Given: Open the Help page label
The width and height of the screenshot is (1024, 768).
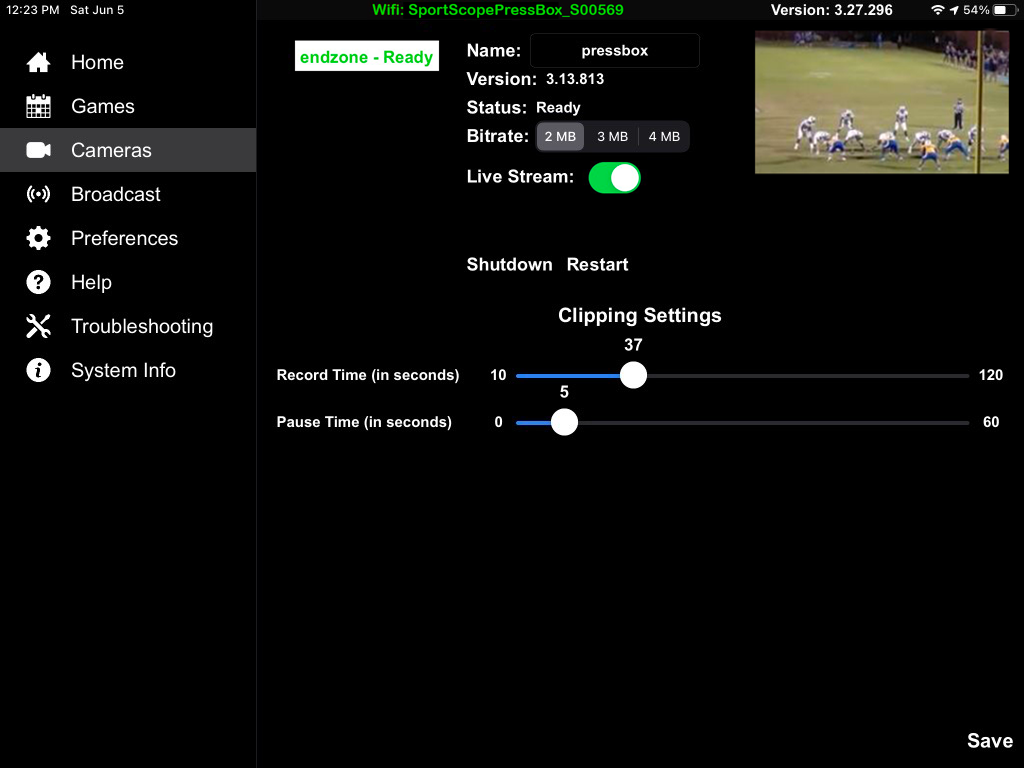Looking at the screenshot, I should click(x=91, y=282).
